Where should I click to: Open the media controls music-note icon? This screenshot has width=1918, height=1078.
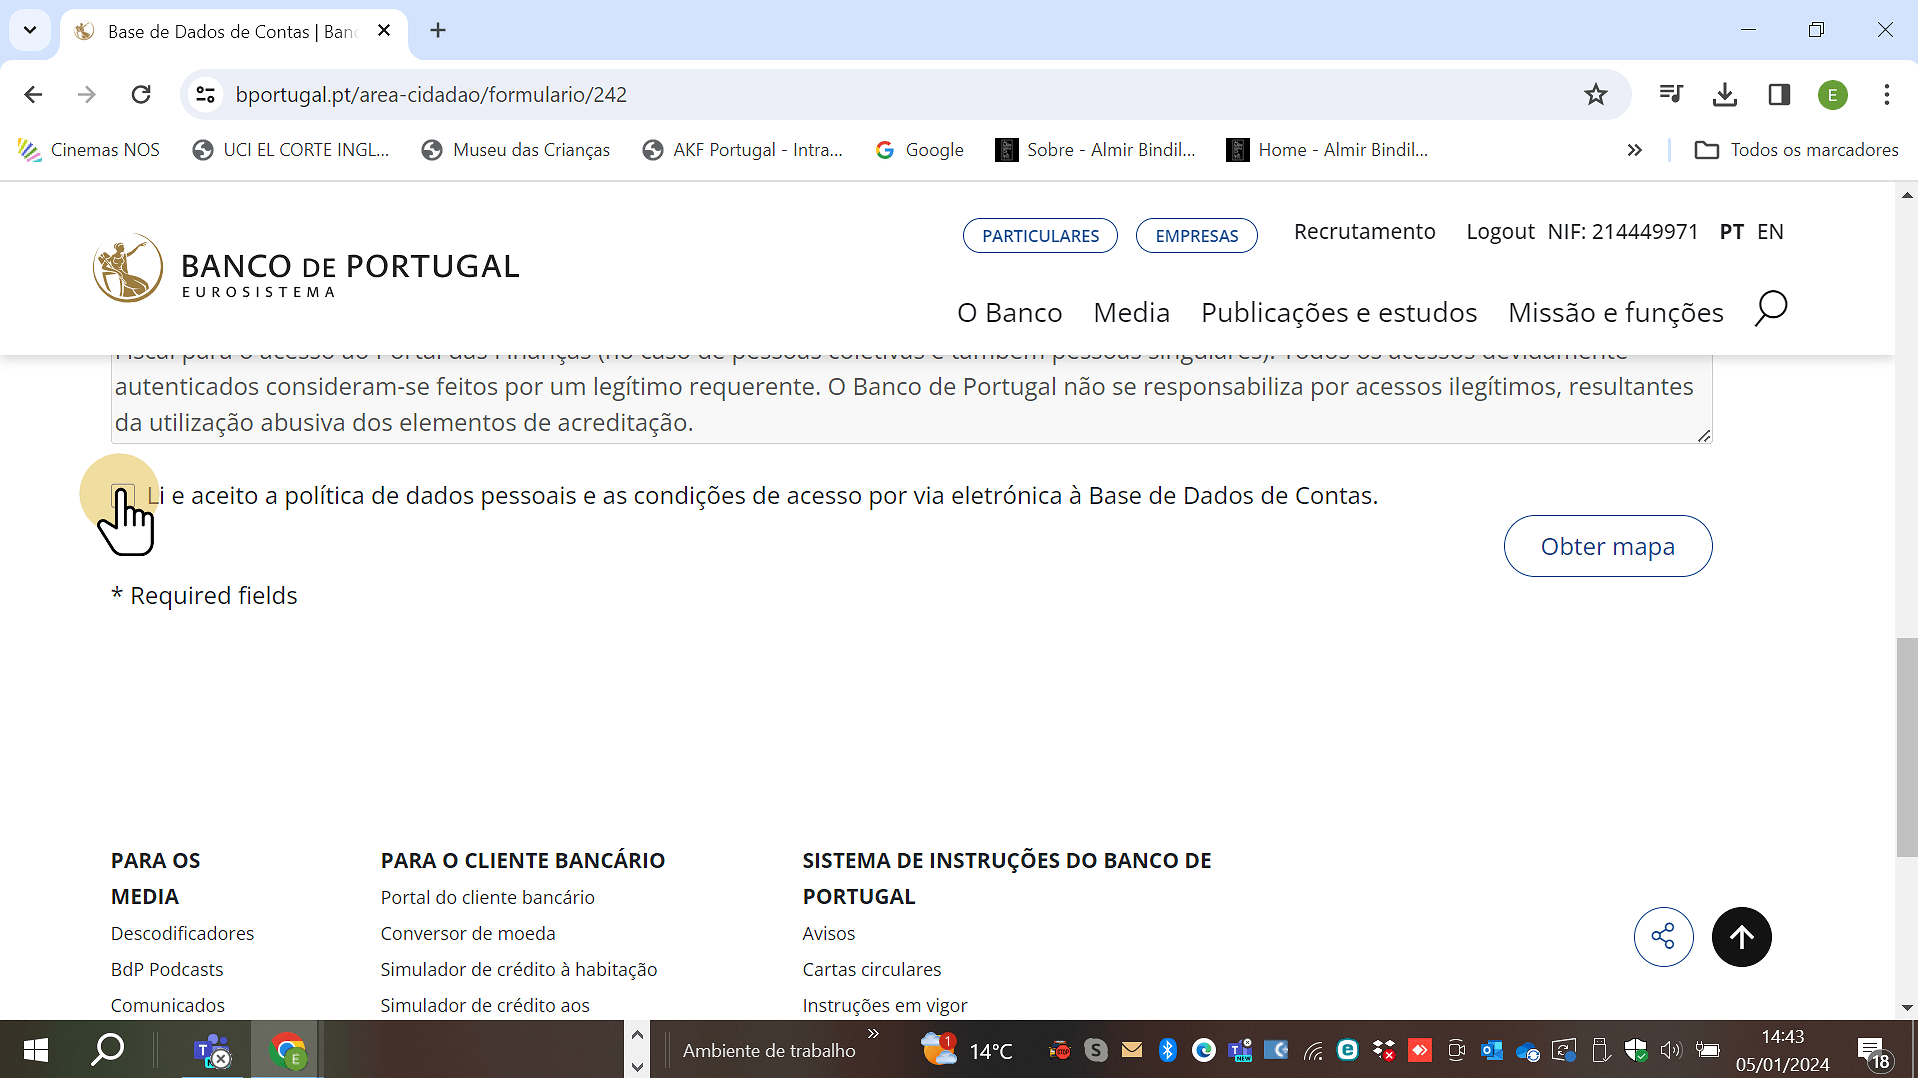(x=1671, y=94)
